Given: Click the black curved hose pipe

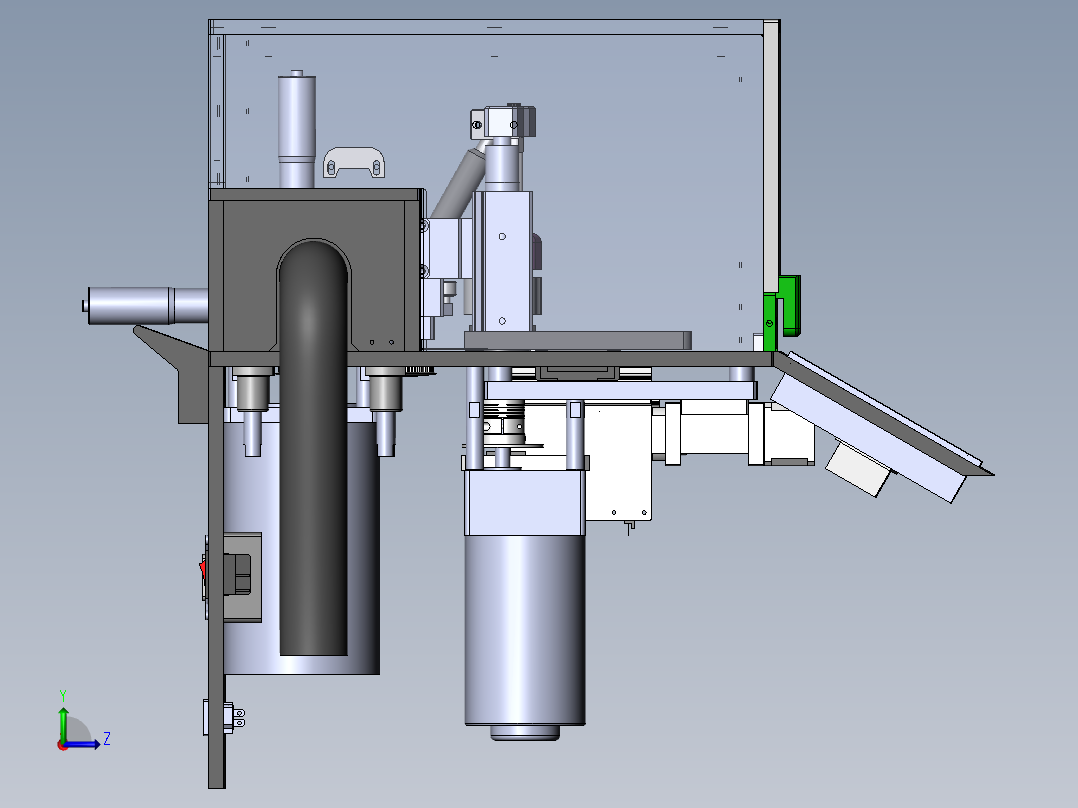Looking at the screenshot, I should coord(314,448).
